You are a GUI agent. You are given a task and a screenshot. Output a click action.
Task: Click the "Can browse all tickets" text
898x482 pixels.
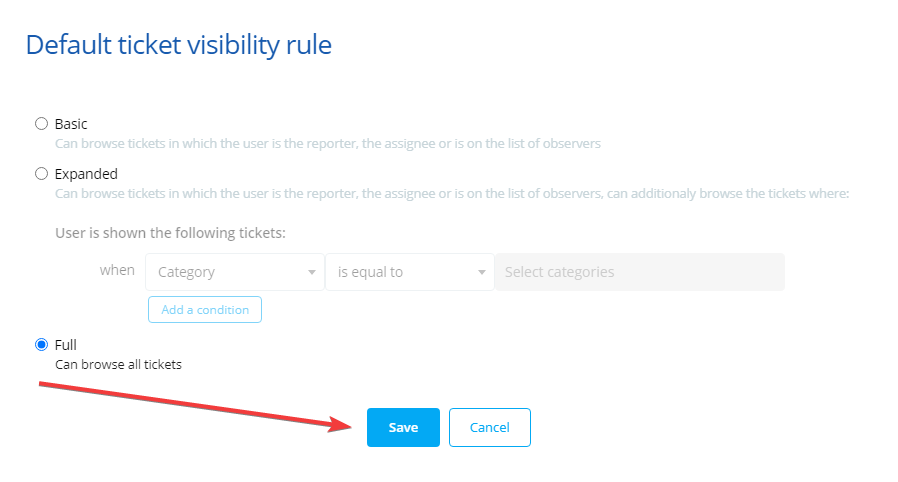click(118, 365)
